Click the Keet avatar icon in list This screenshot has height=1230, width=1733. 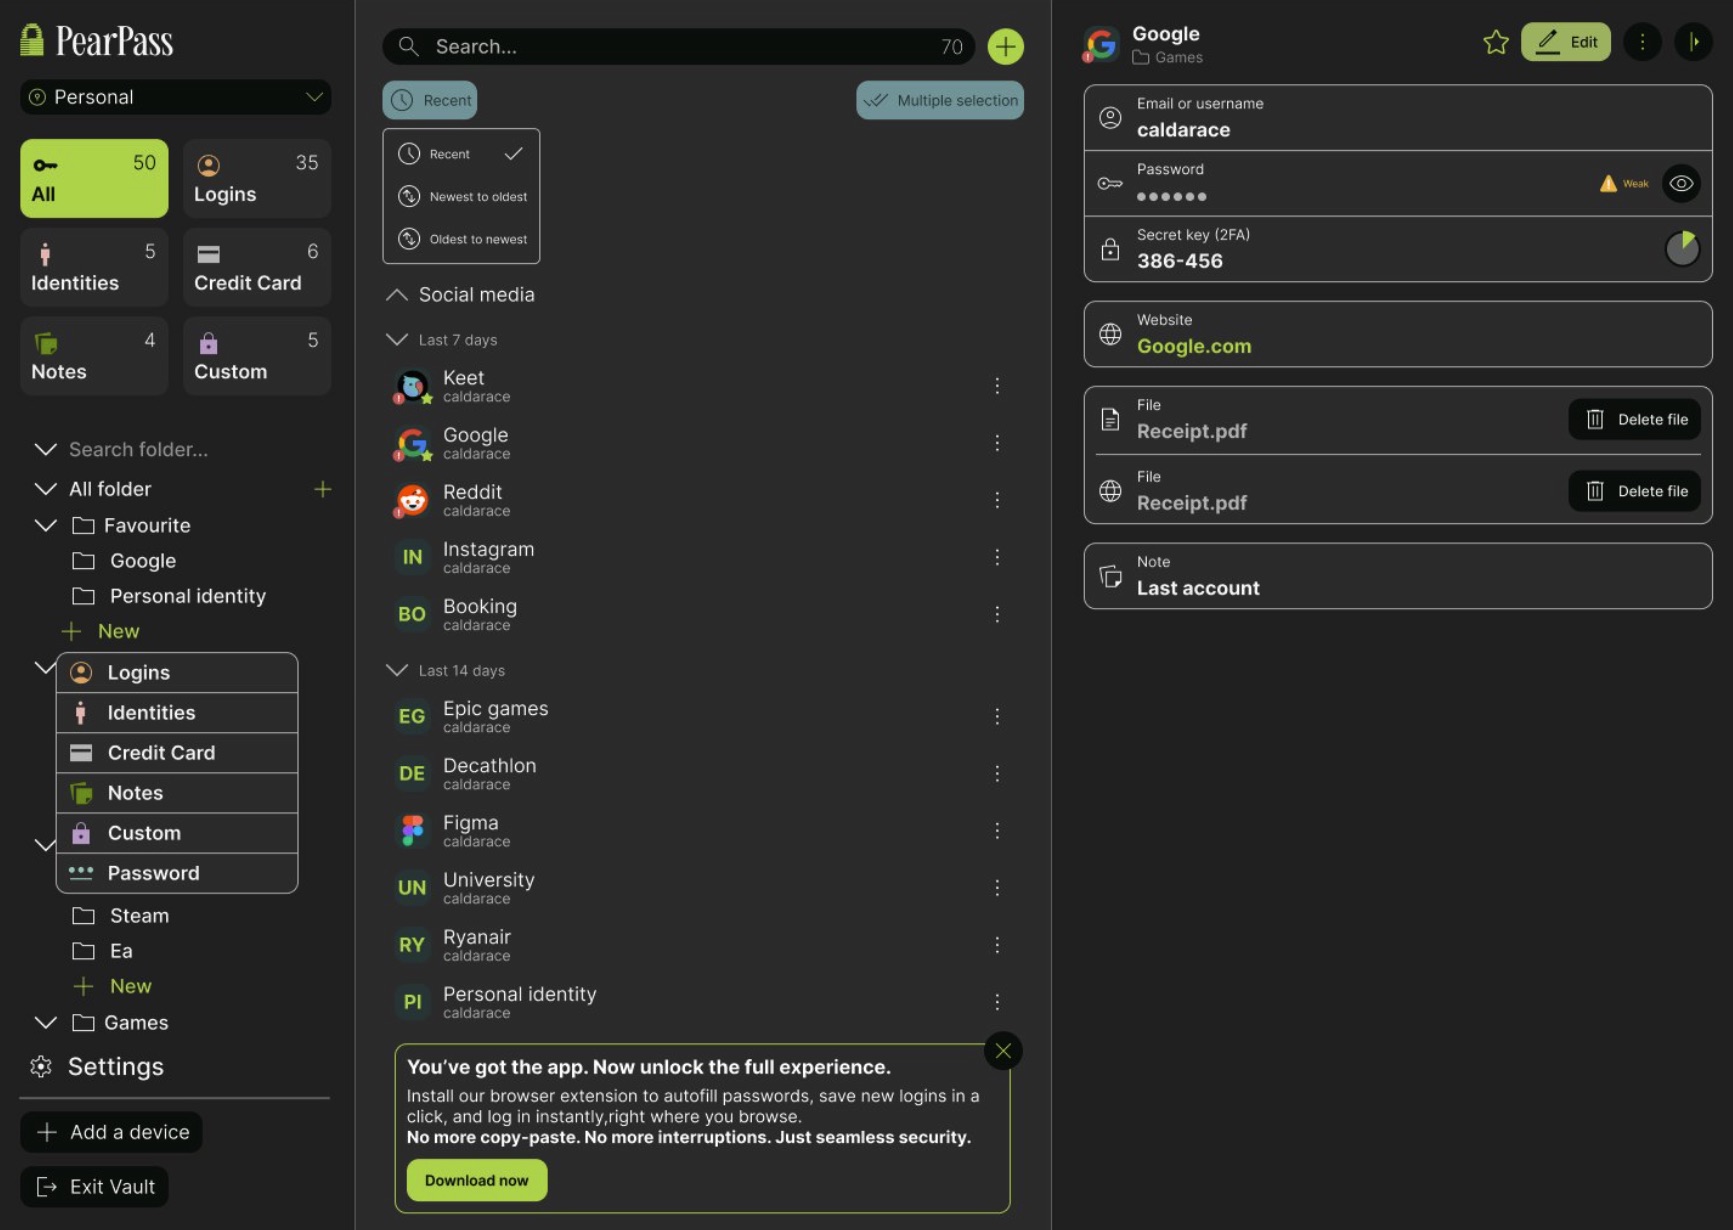click(412, 386)
